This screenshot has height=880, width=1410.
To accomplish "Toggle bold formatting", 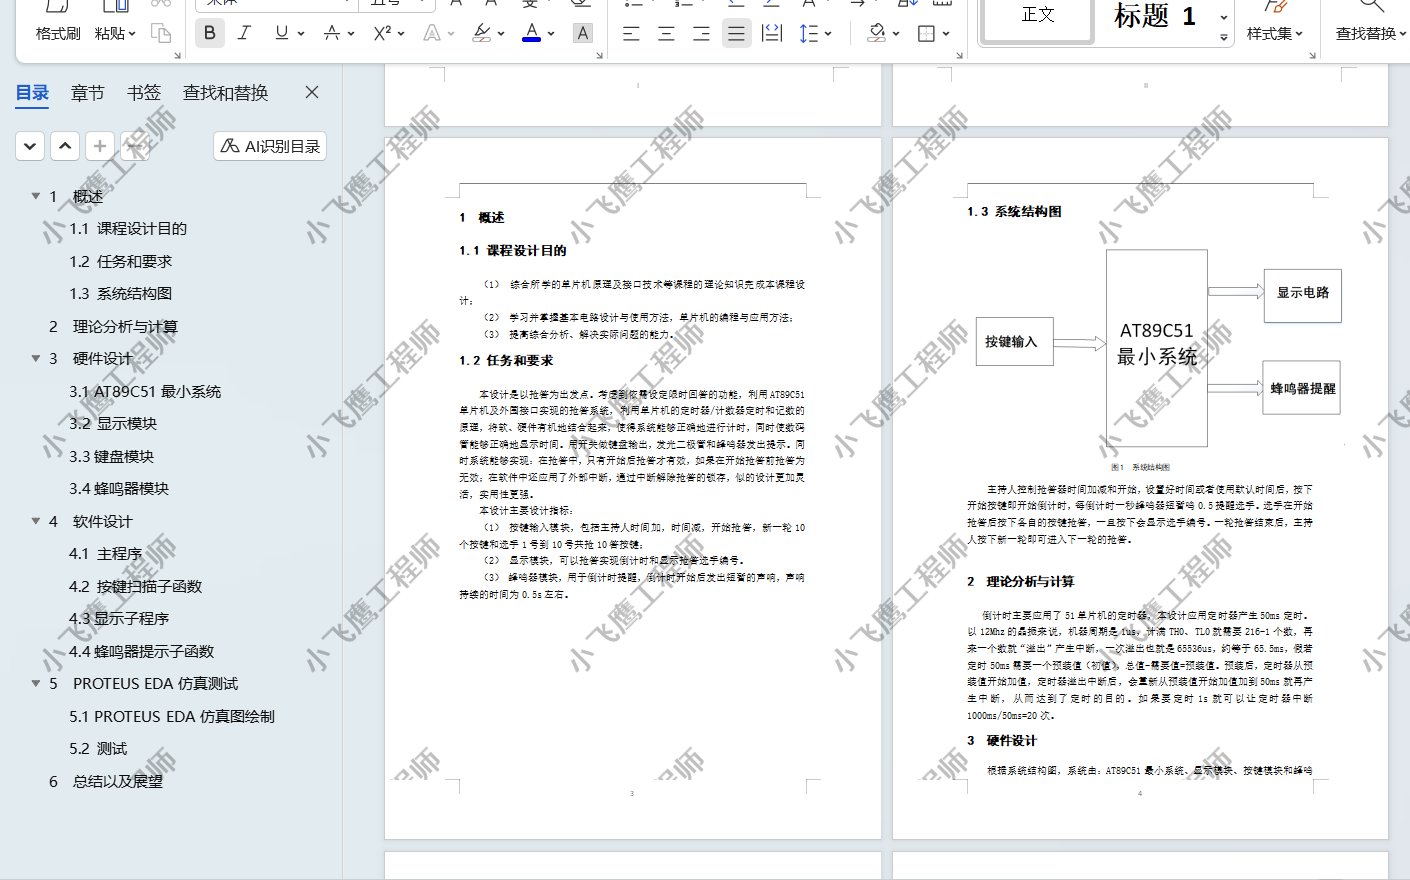I will pos(209,33).
